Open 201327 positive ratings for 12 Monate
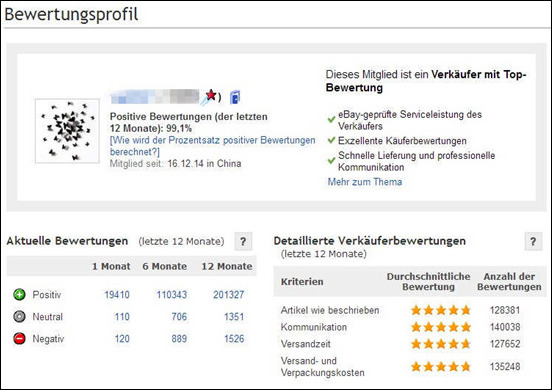Viewport: 552px width, 390px height. point(228,295)
